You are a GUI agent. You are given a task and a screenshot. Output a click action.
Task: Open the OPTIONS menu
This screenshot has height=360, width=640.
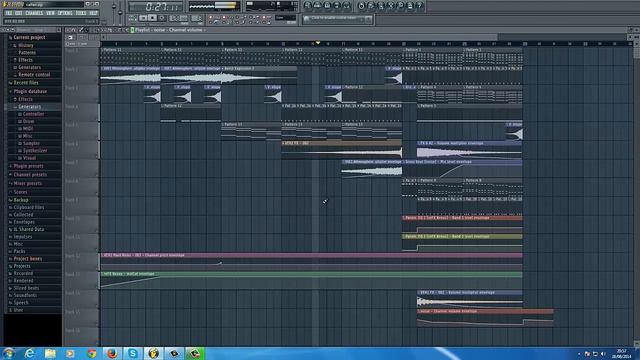pyautogui.click(x=65, y=13)
